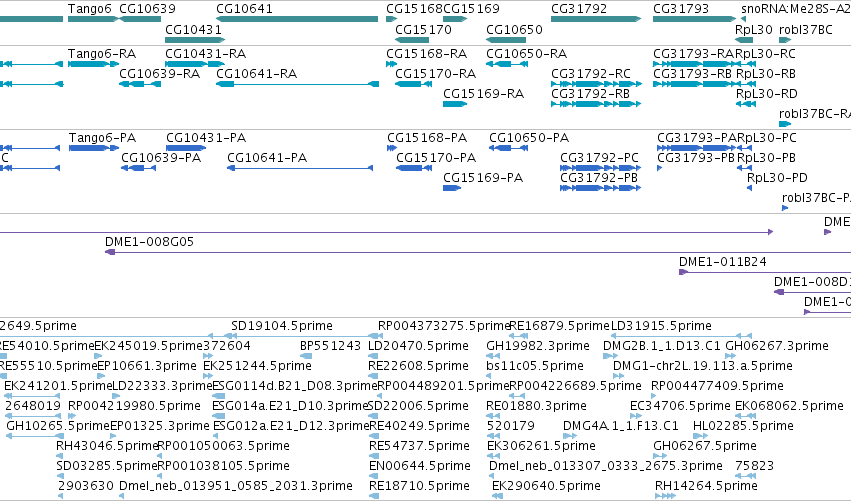This screenshot has height=501, width=851.
Task: Click the CG10431-RA transcript label
Action: (x=205, y=54)
